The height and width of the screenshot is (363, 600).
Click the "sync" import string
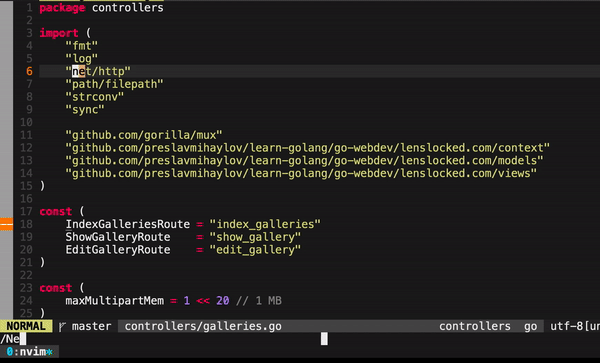click(x=85, y=110)
